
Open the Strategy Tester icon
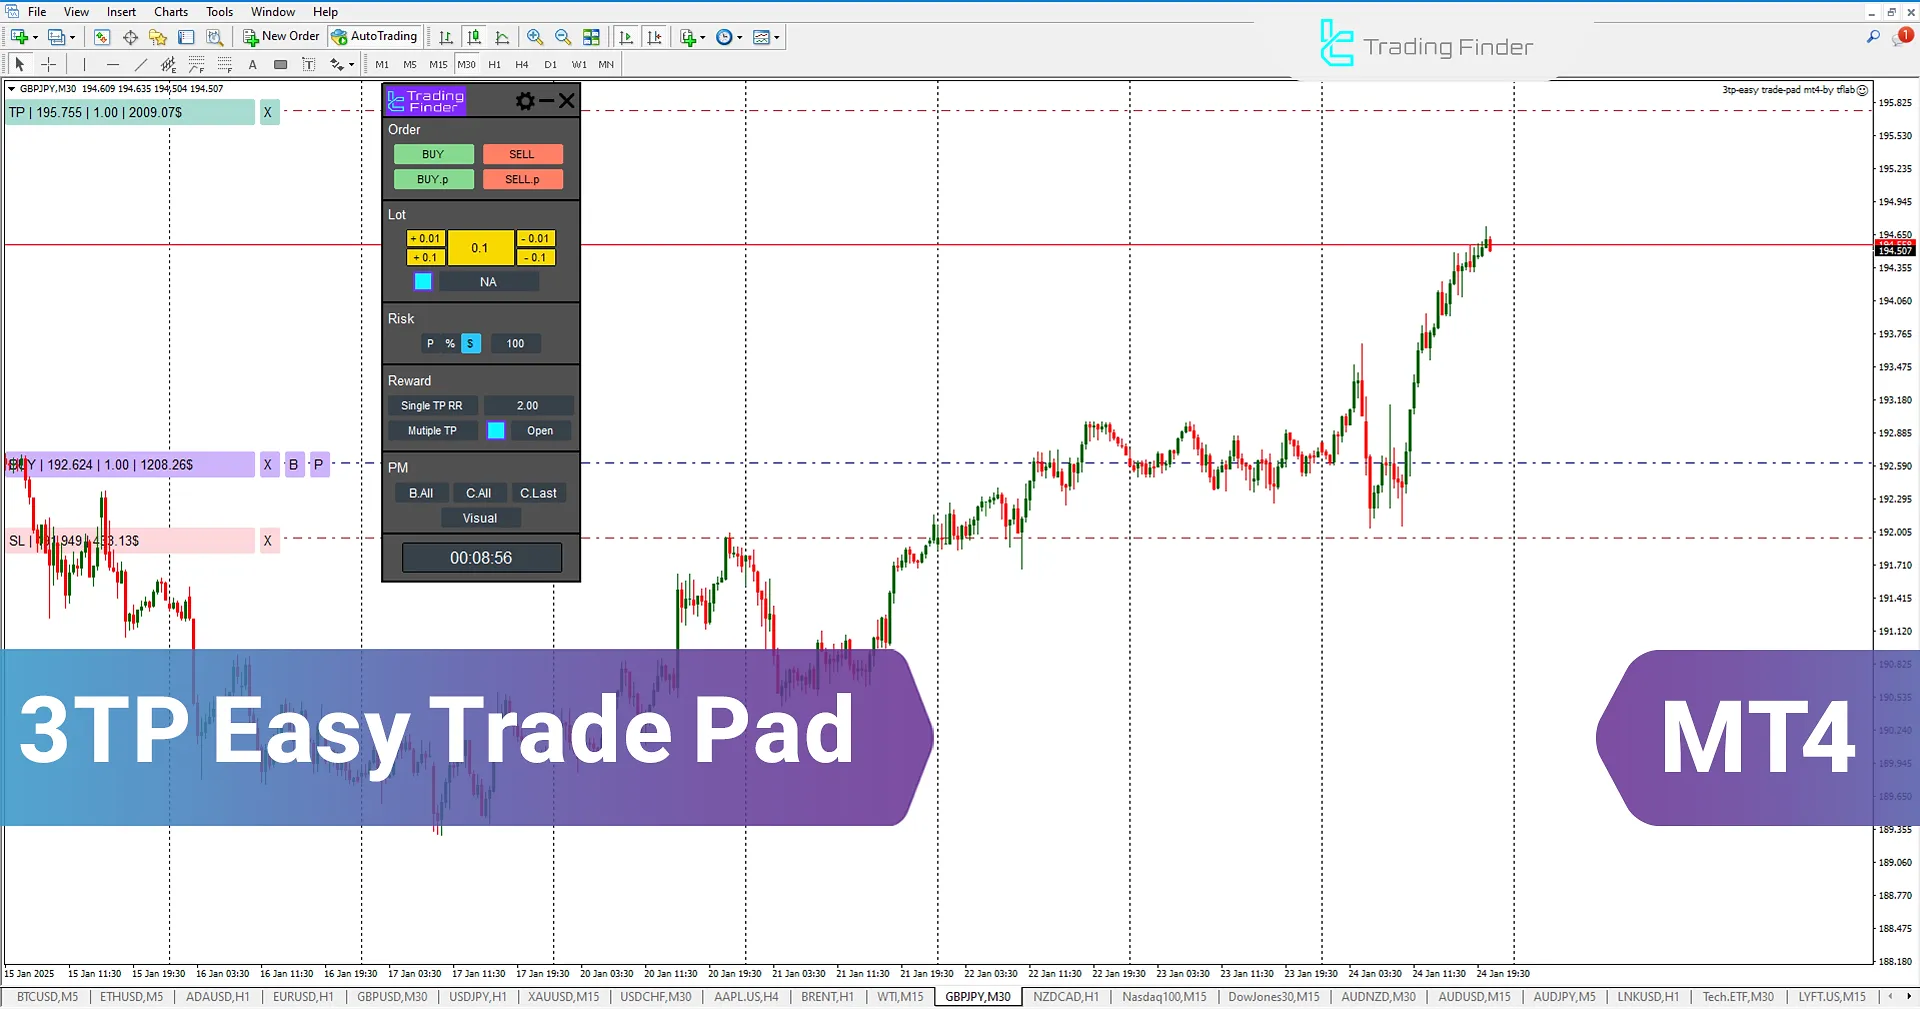point(214,37)
